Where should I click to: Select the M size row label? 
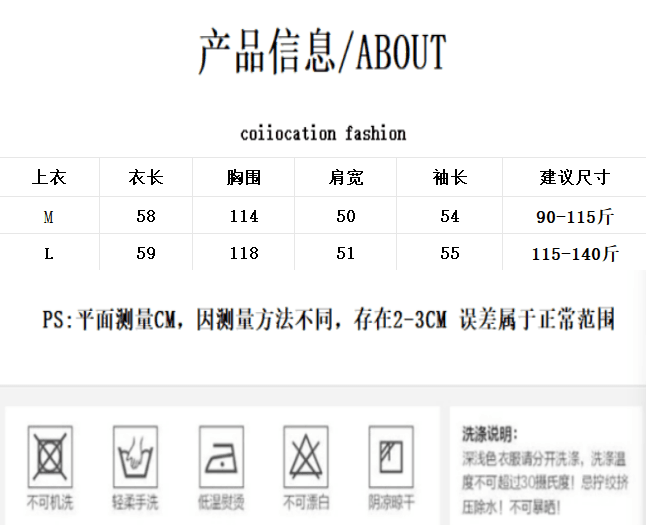tap(49, 217)
